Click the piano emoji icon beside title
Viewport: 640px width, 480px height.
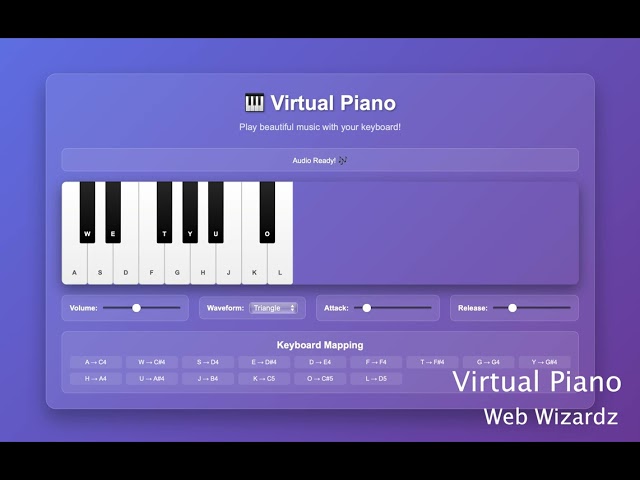(254, 102)
